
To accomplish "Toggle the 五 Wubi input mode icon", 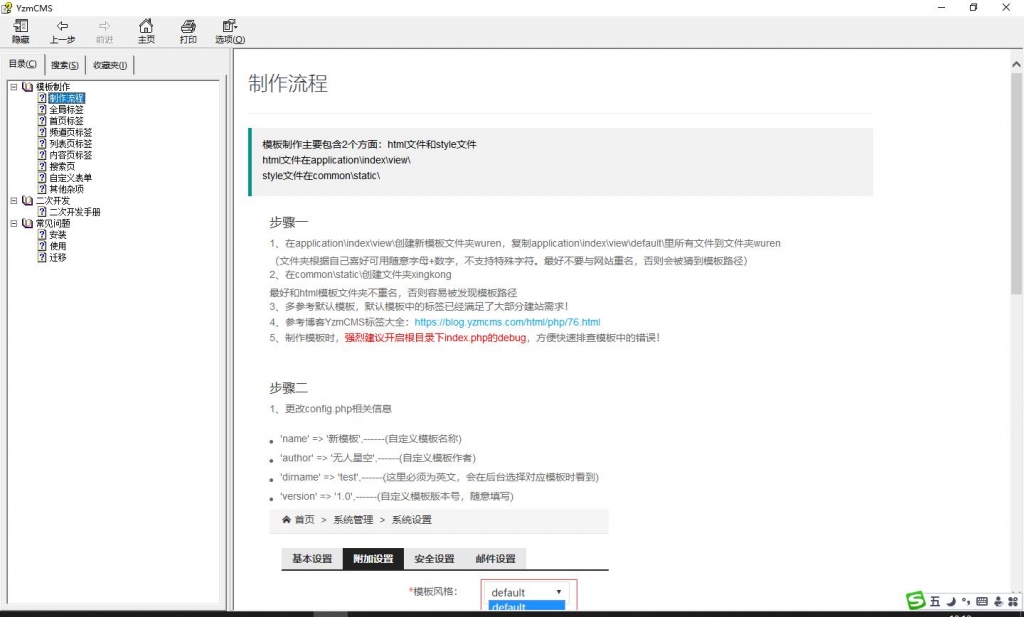I will point(935,601).
